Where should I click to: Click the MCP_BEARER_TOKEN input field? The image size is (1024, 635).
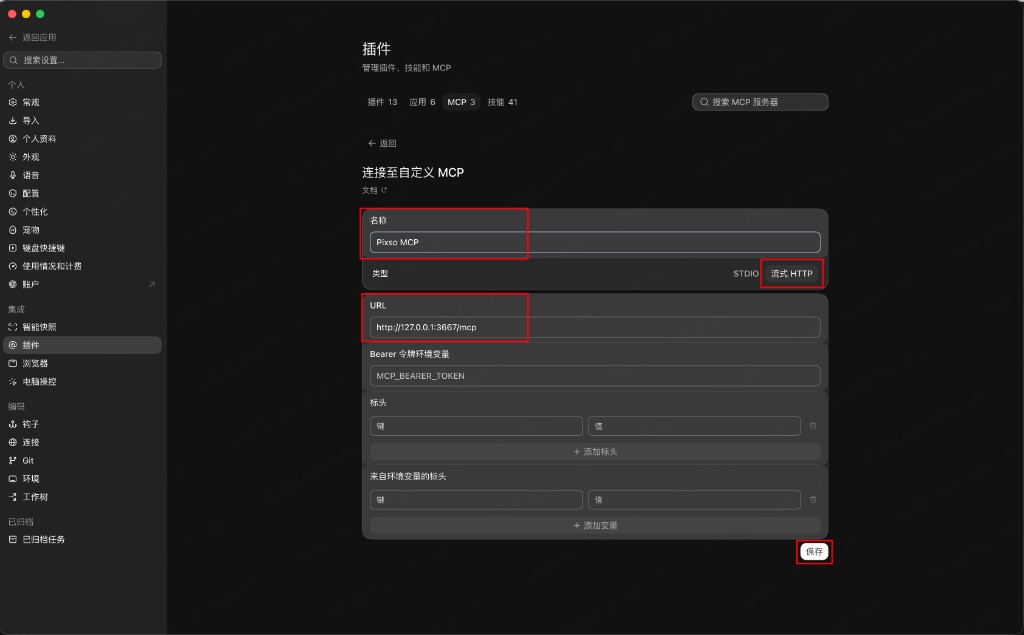point(595,376)
